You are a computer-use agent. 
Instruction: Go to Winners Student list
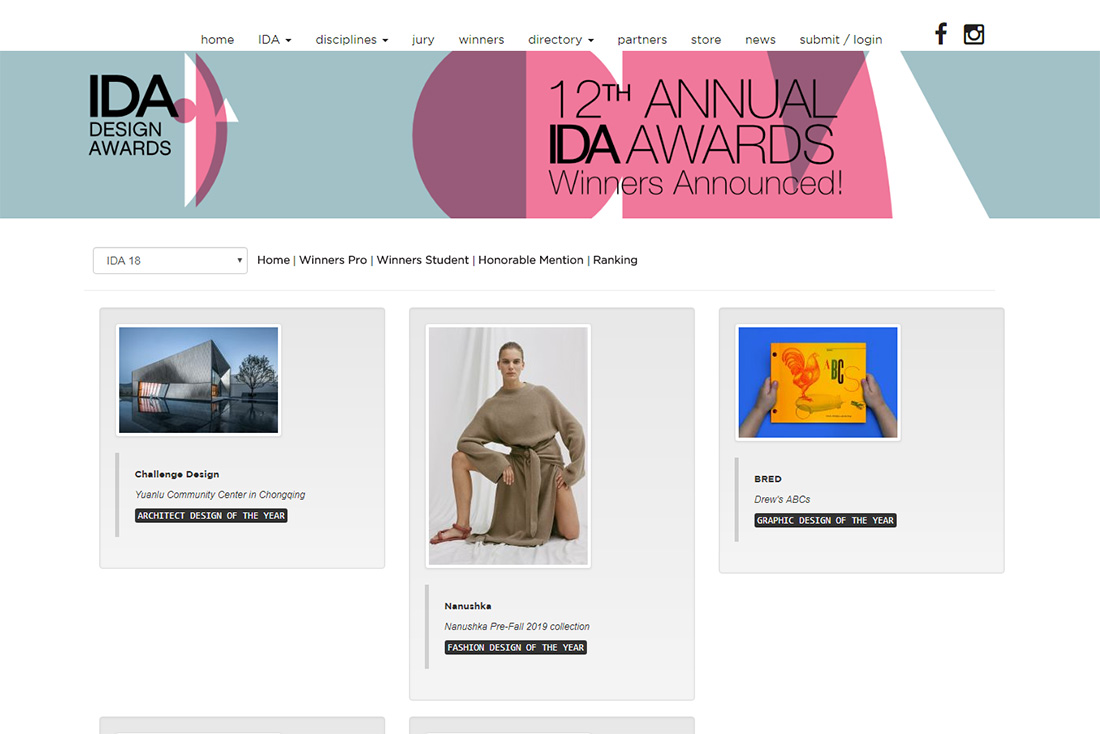[422, 260]
